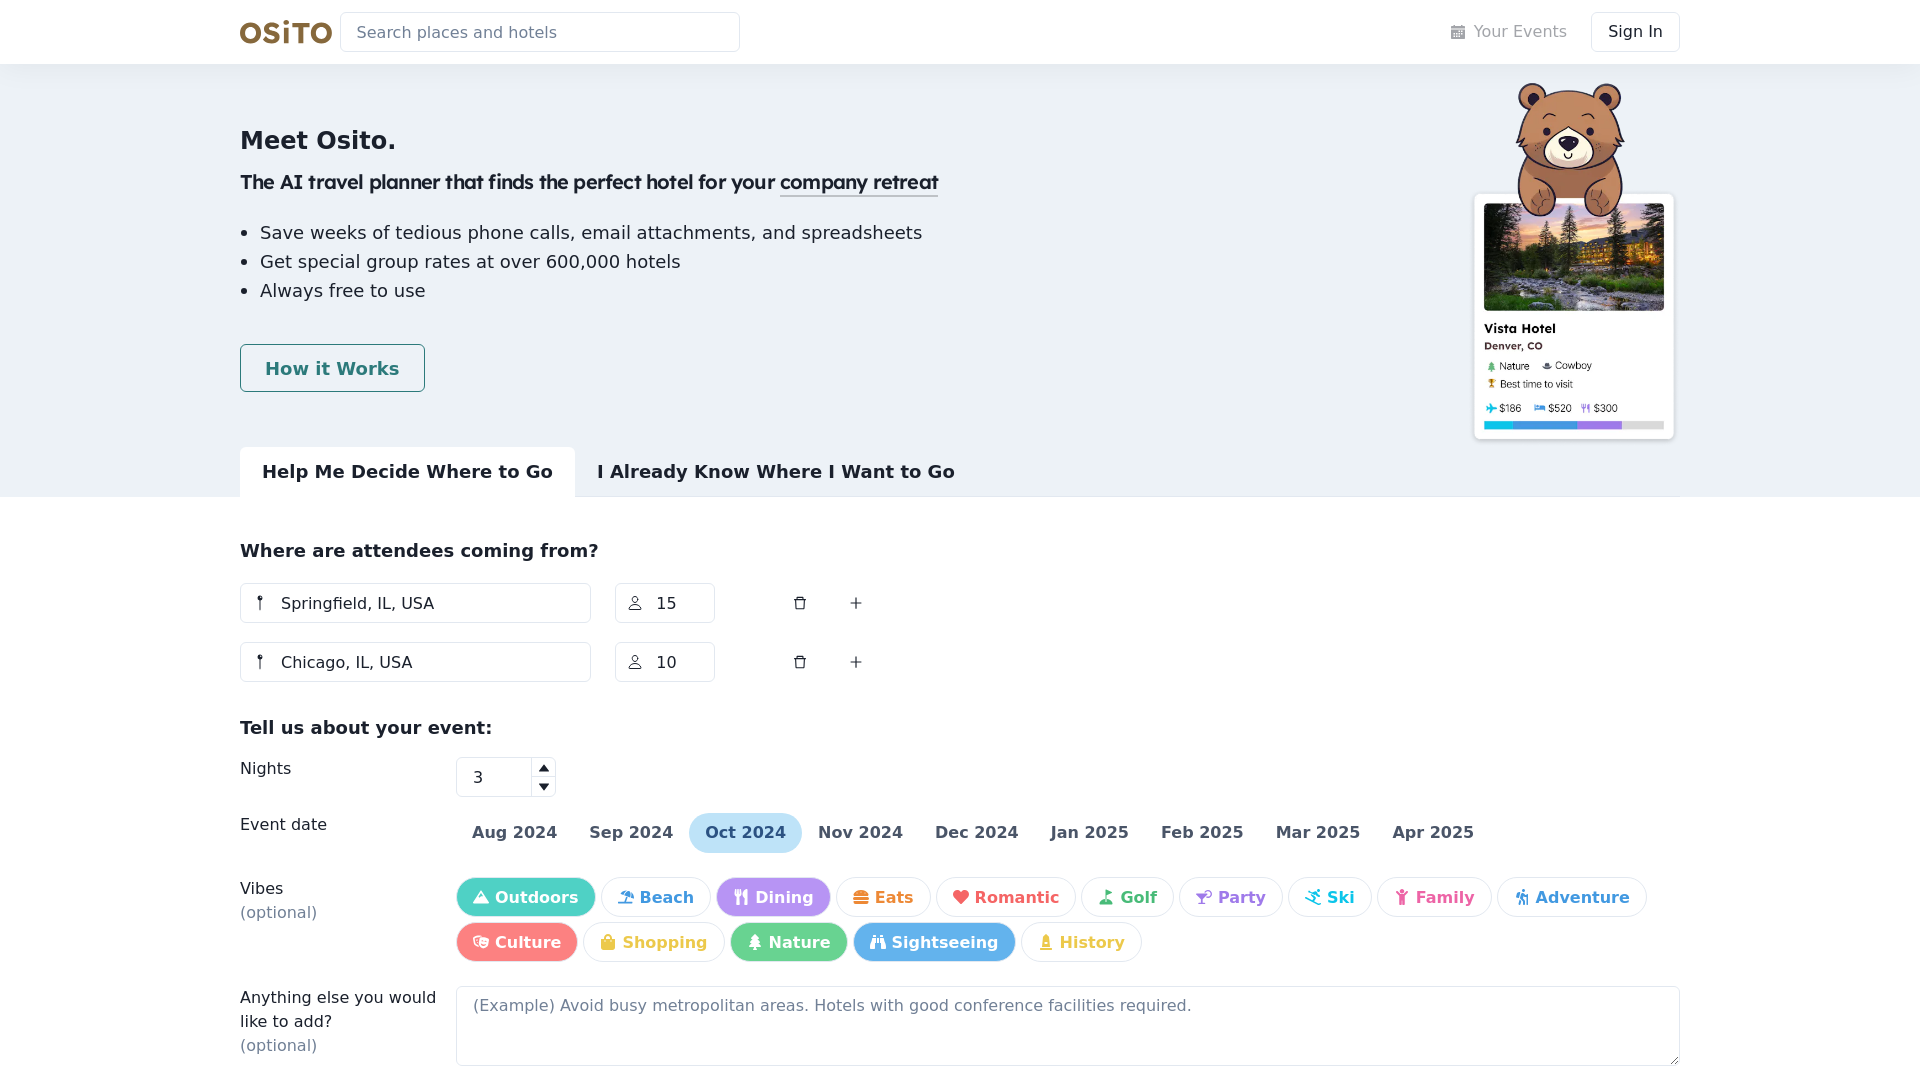Select Sep 2024 as event date
1920x1080 pixels.
[x=631, y=833]
